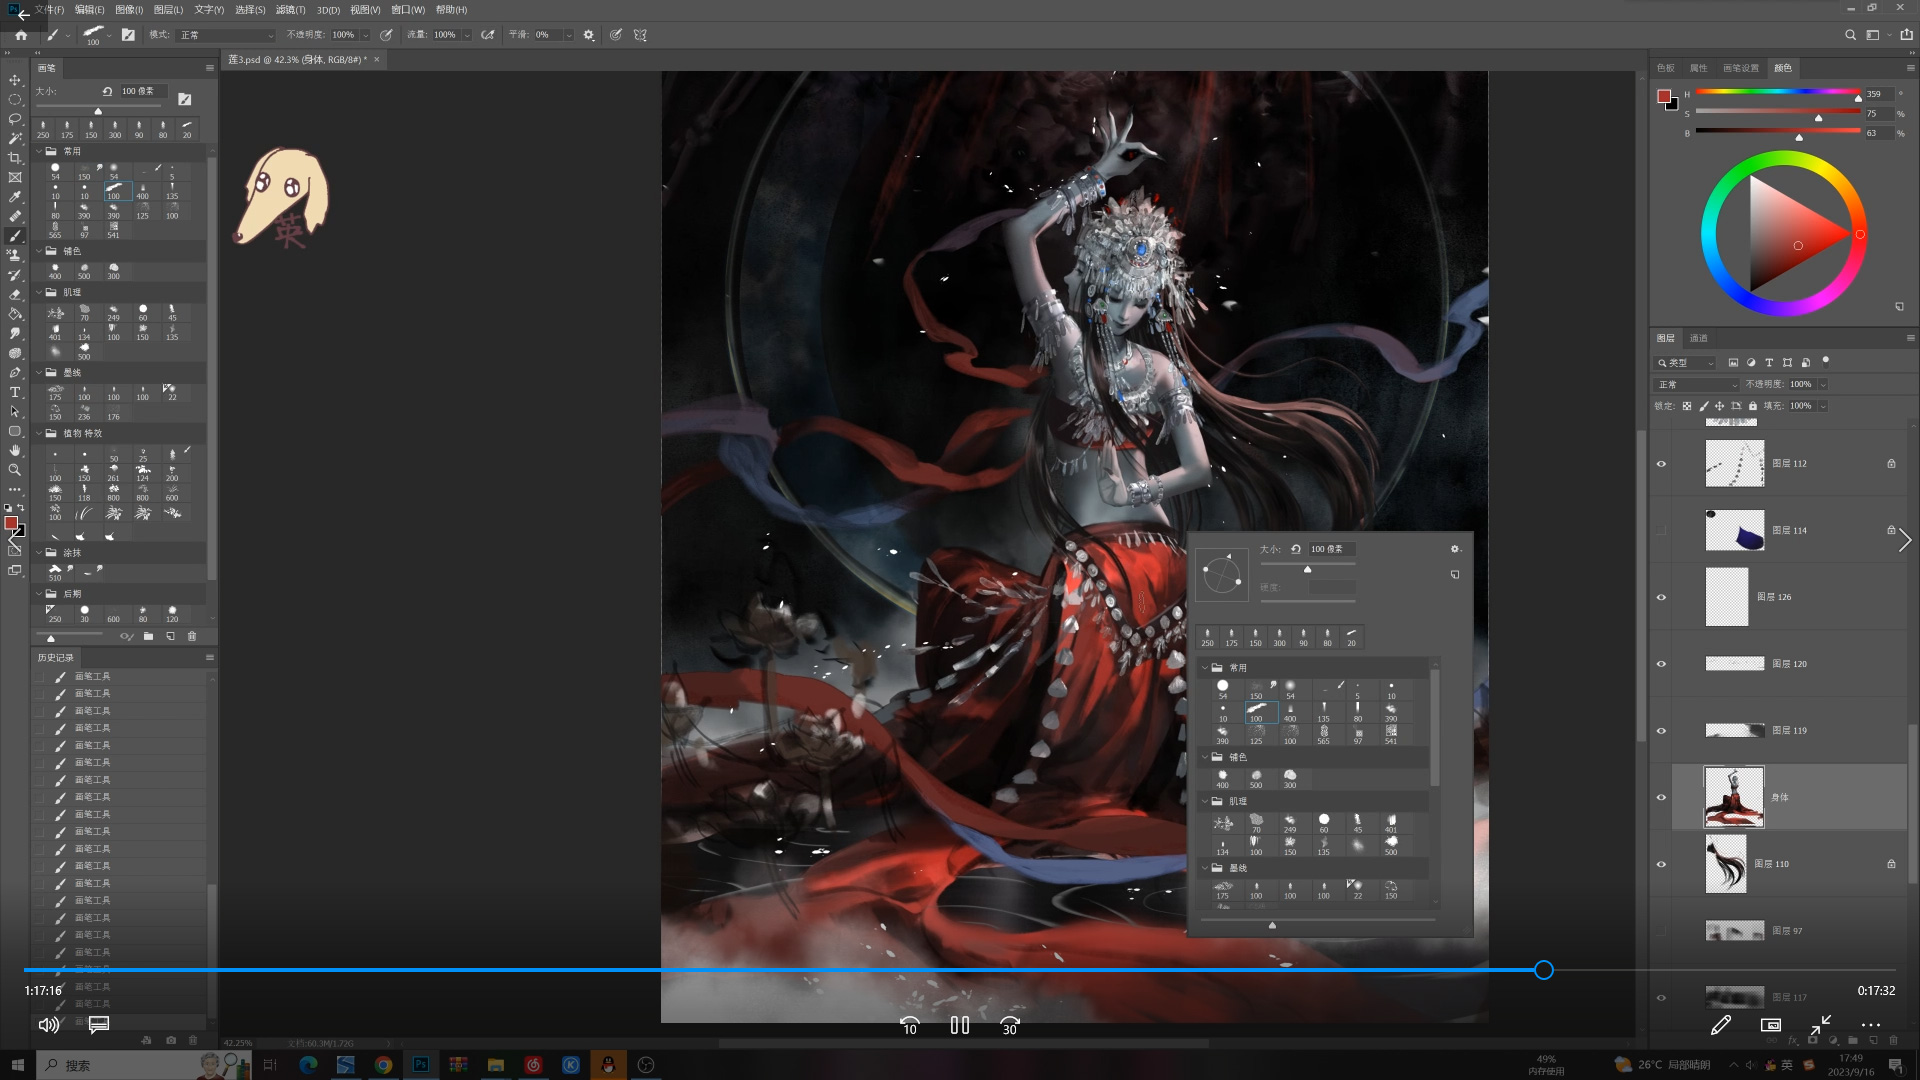Viewport: 1920px width, 1080px height.
Task: Click the foreground color swatch in toolbar
Action: [11, 522]
